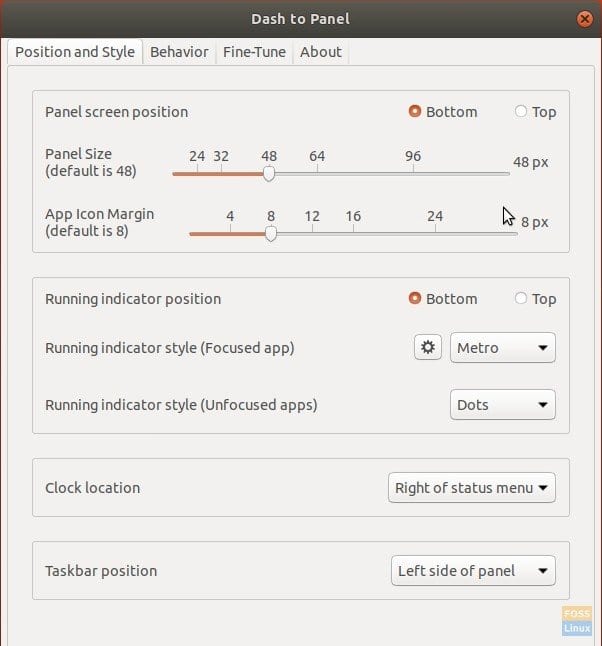602x646 pixels.
Task: Close the Dash to Panel window
Action: [584, 19]
